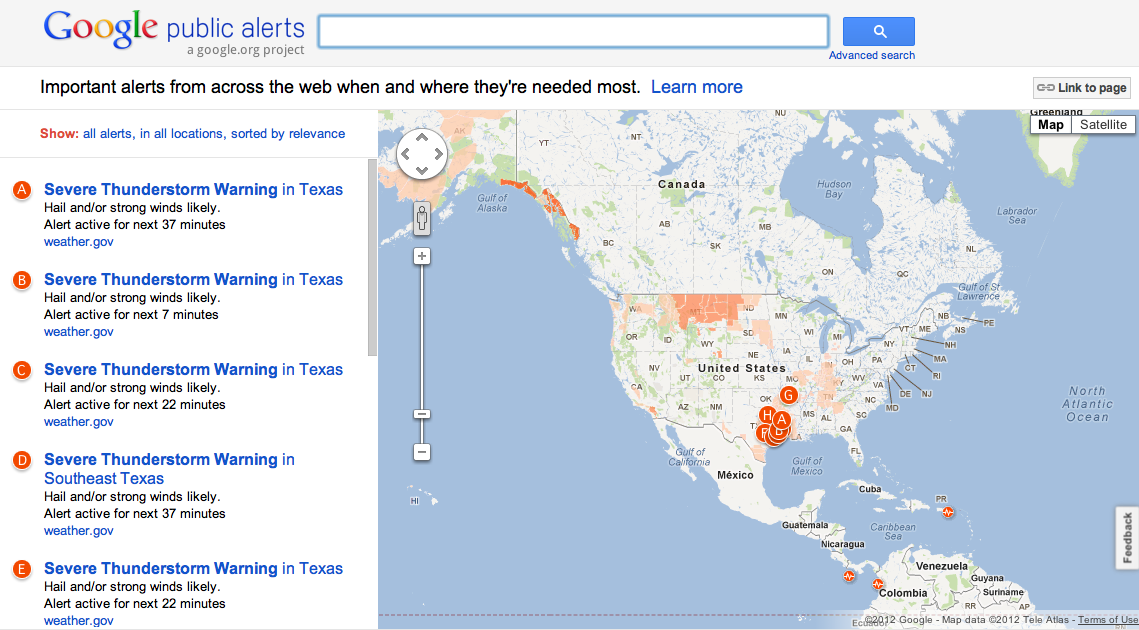Viewport: 1139px width, 630px height.
Task: Switch to Satellite view
Action: pos(1103,124)
